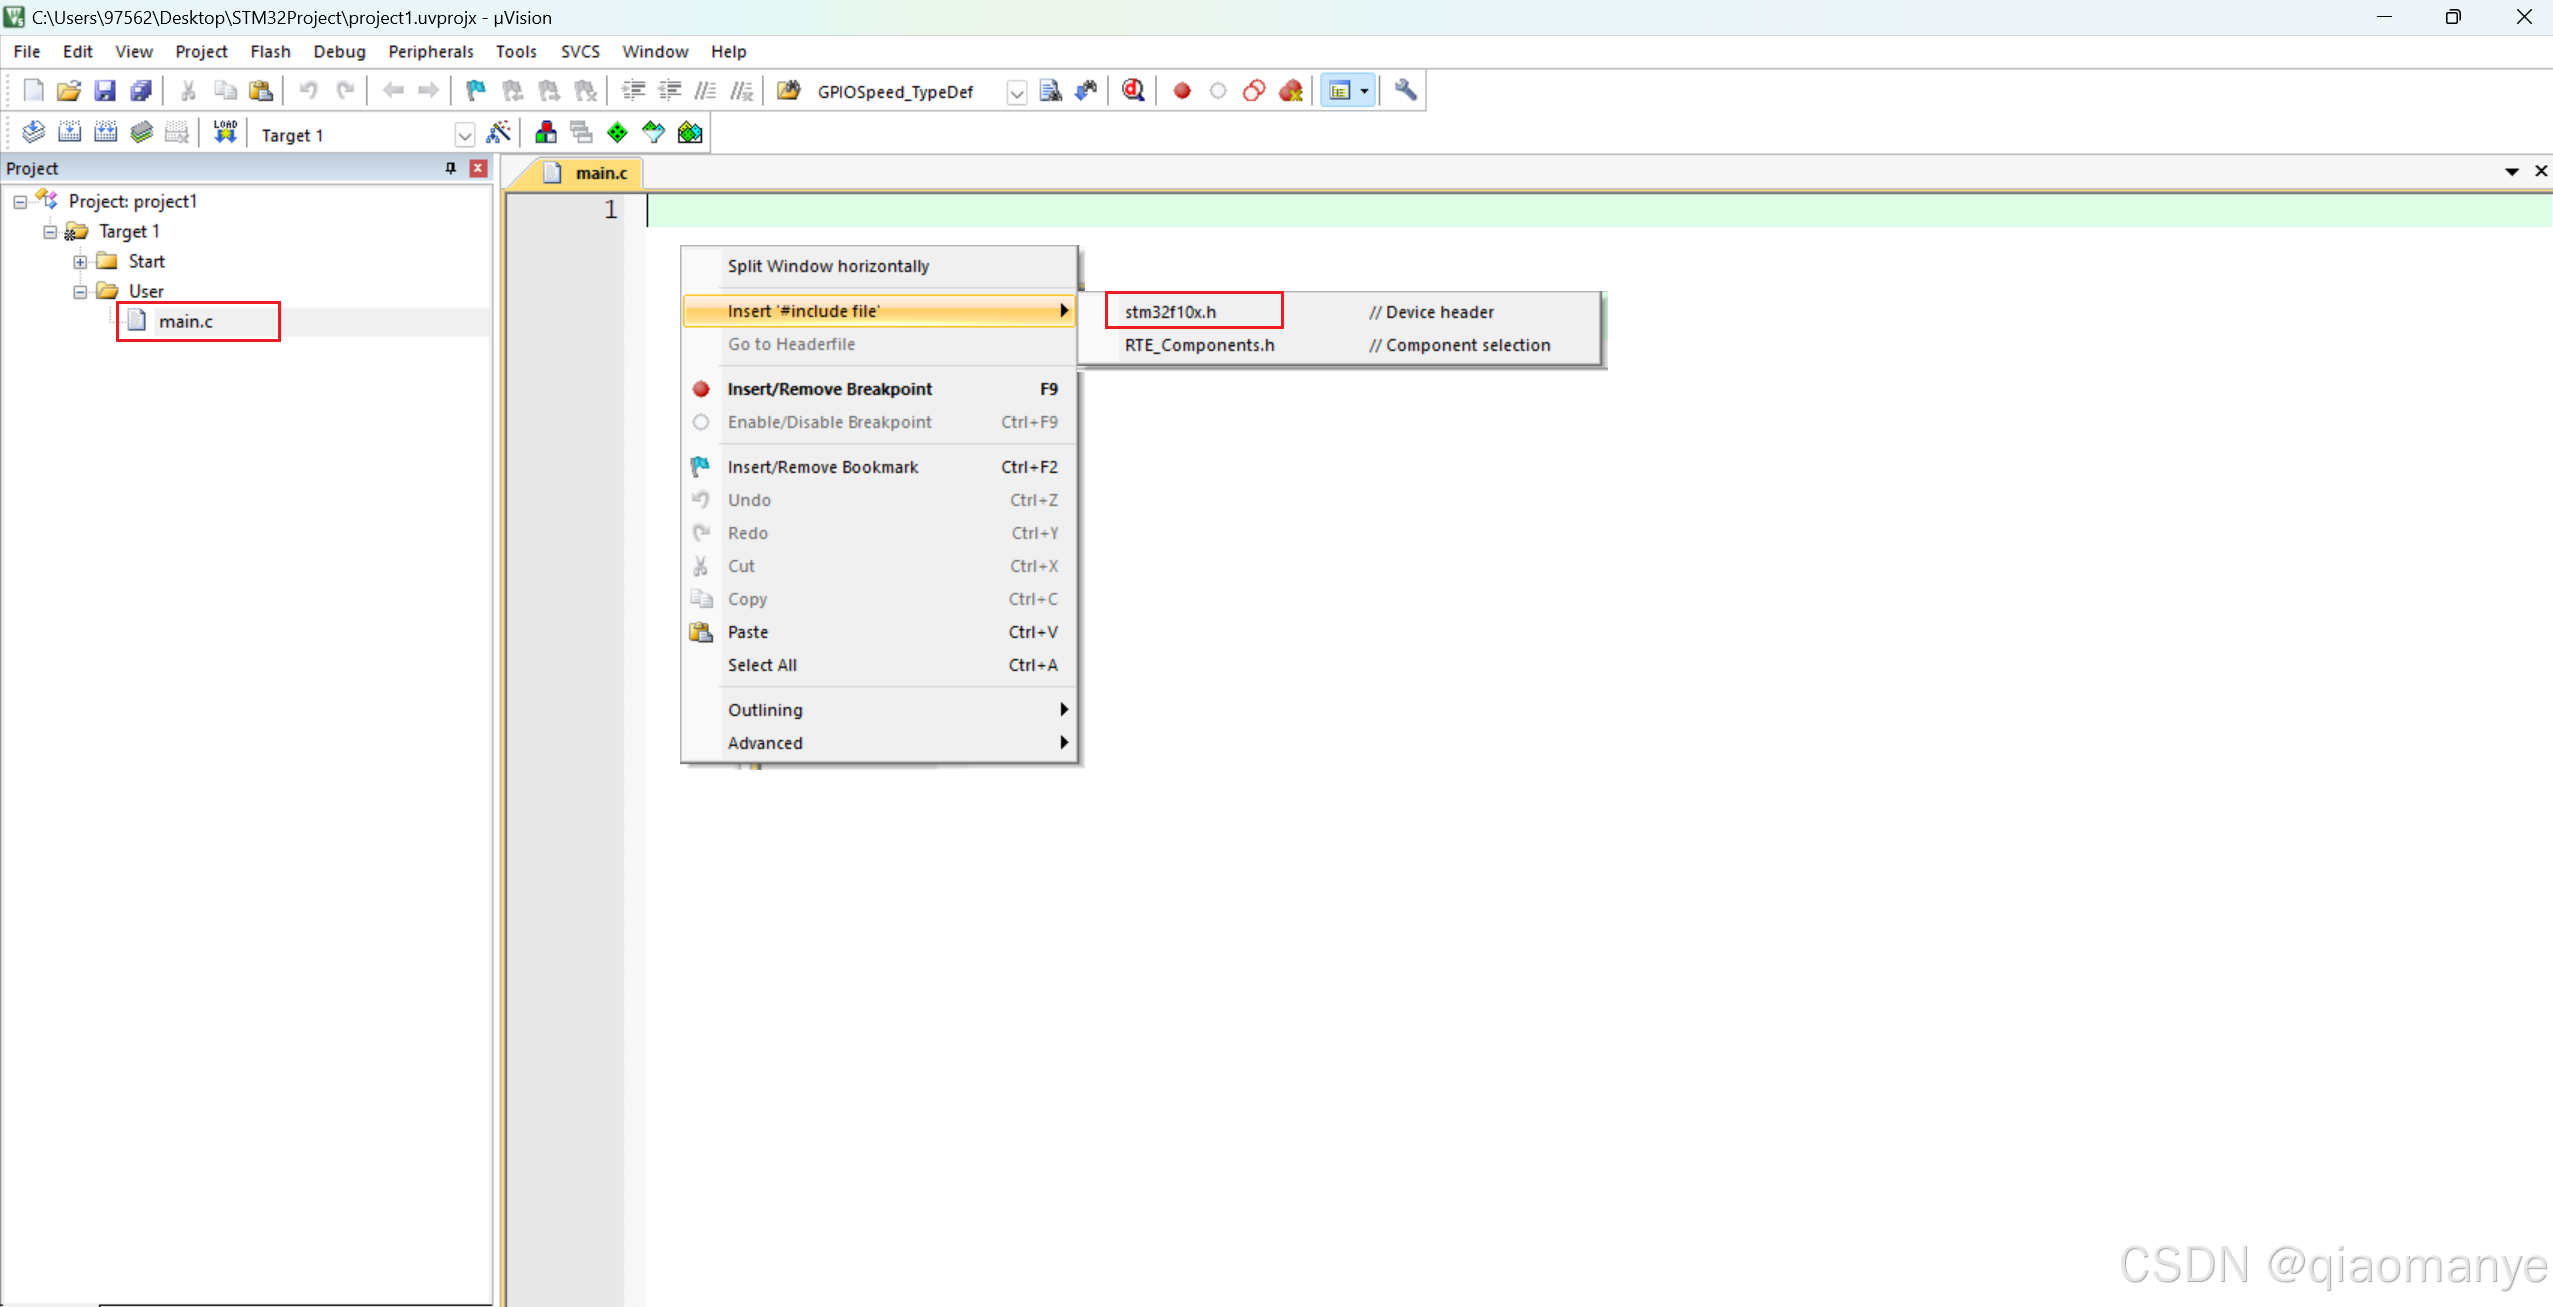This screenshot has width=2553, height=1307.
Task: Toggle Insert/Remove Breakpoint in context menu
Action: pyautogui.click(x=829, y=389)
